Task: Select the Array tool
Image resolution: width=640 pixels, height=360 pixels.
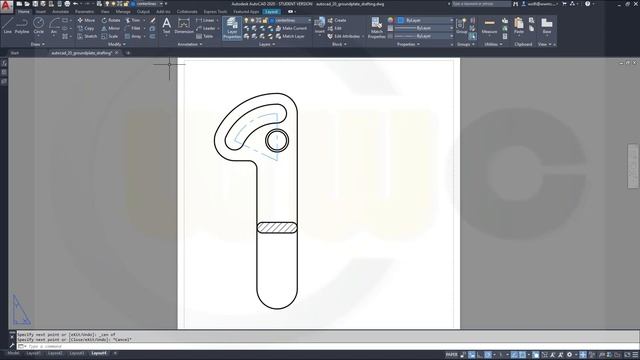Action: [133, 36]
